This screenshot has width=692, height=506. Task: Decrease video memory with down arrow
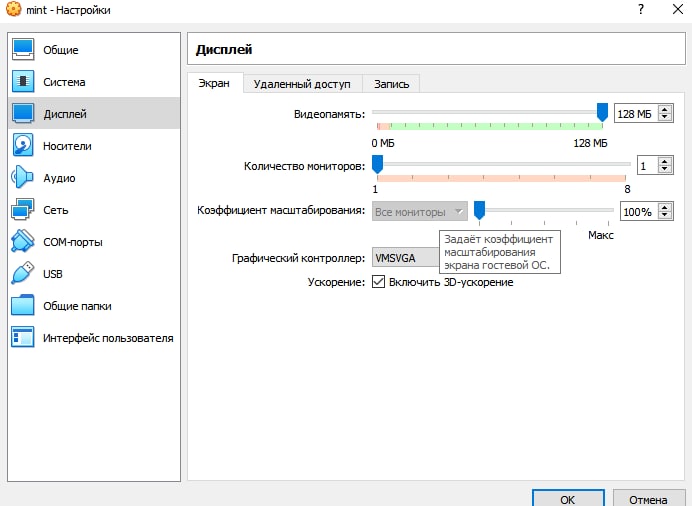pyautogui.click(x=665, y=117)
